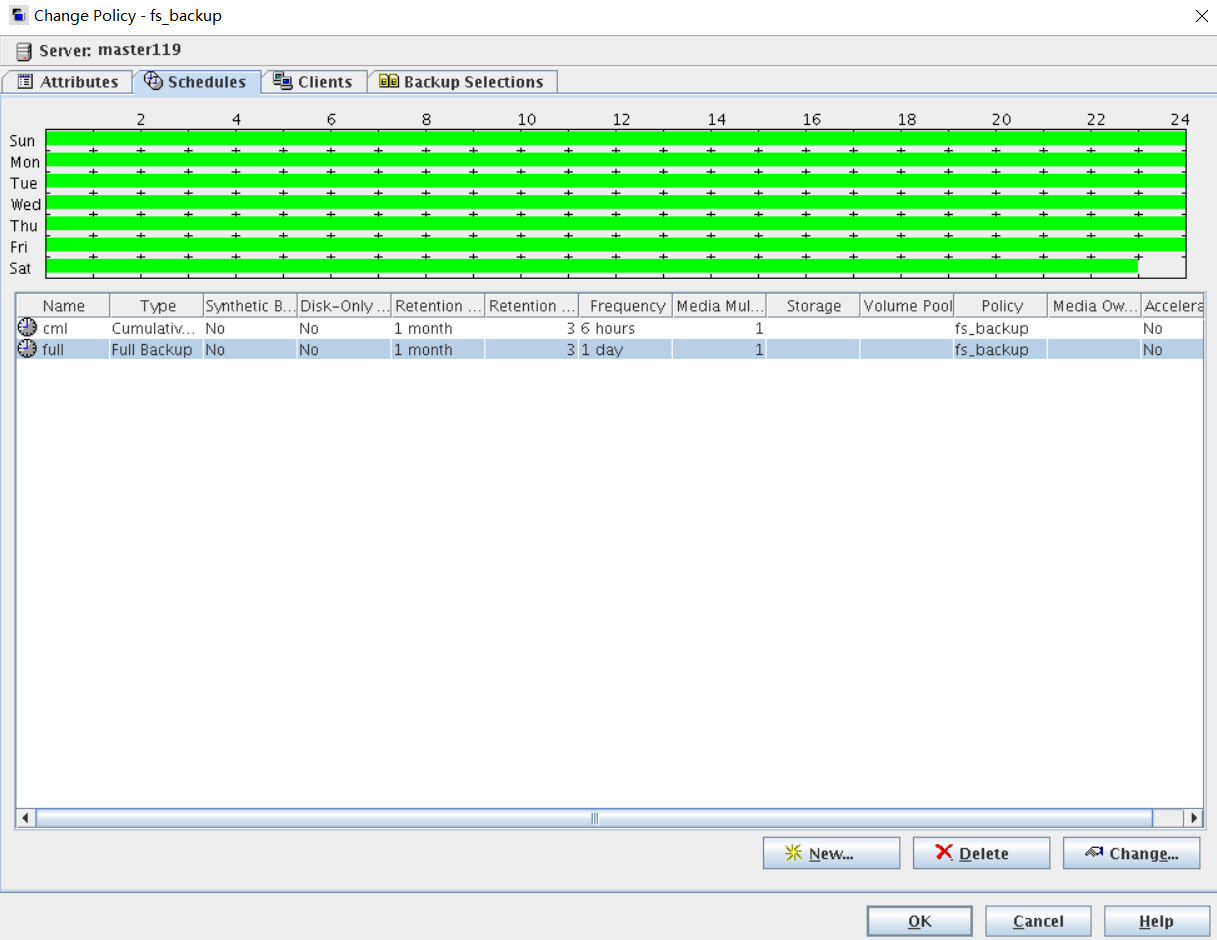Click the horizontal scrollbar right arrow
Screen dimensions: 1217x940
click(x=1193, y=818)
